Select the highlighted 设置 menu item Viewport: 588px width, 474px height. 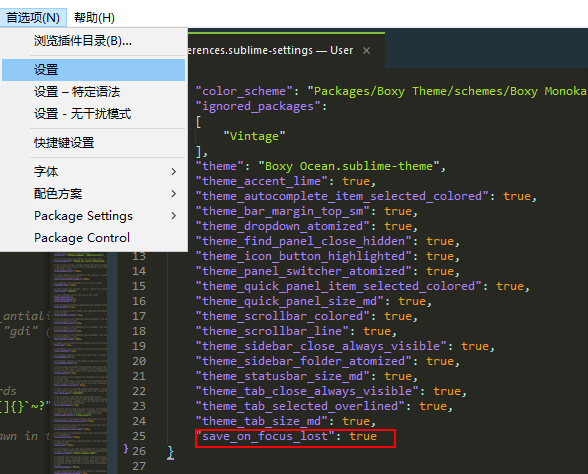93,70
